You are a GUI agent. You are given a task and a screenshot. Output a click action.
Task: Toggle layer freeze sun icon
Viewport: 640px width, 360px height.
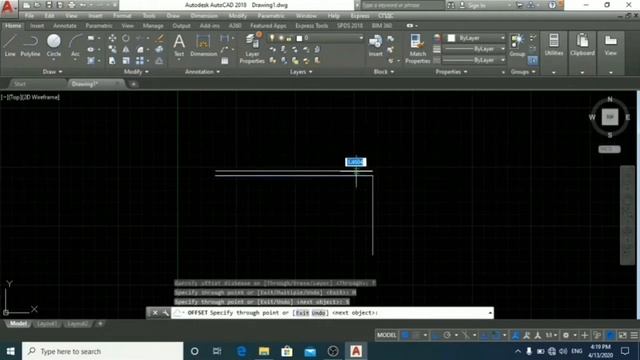pos(281,38)
